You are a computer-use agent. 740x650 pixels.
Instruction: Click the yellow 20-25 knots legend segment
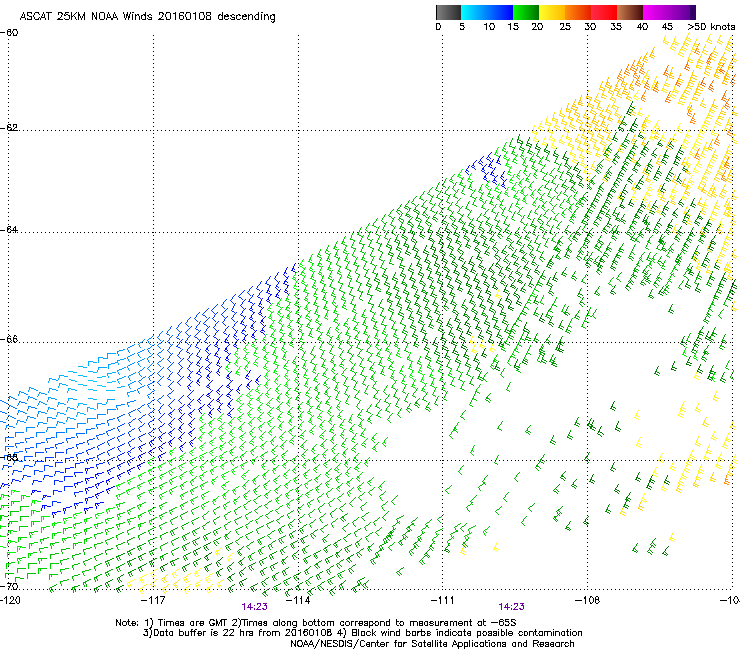point(552,12)
